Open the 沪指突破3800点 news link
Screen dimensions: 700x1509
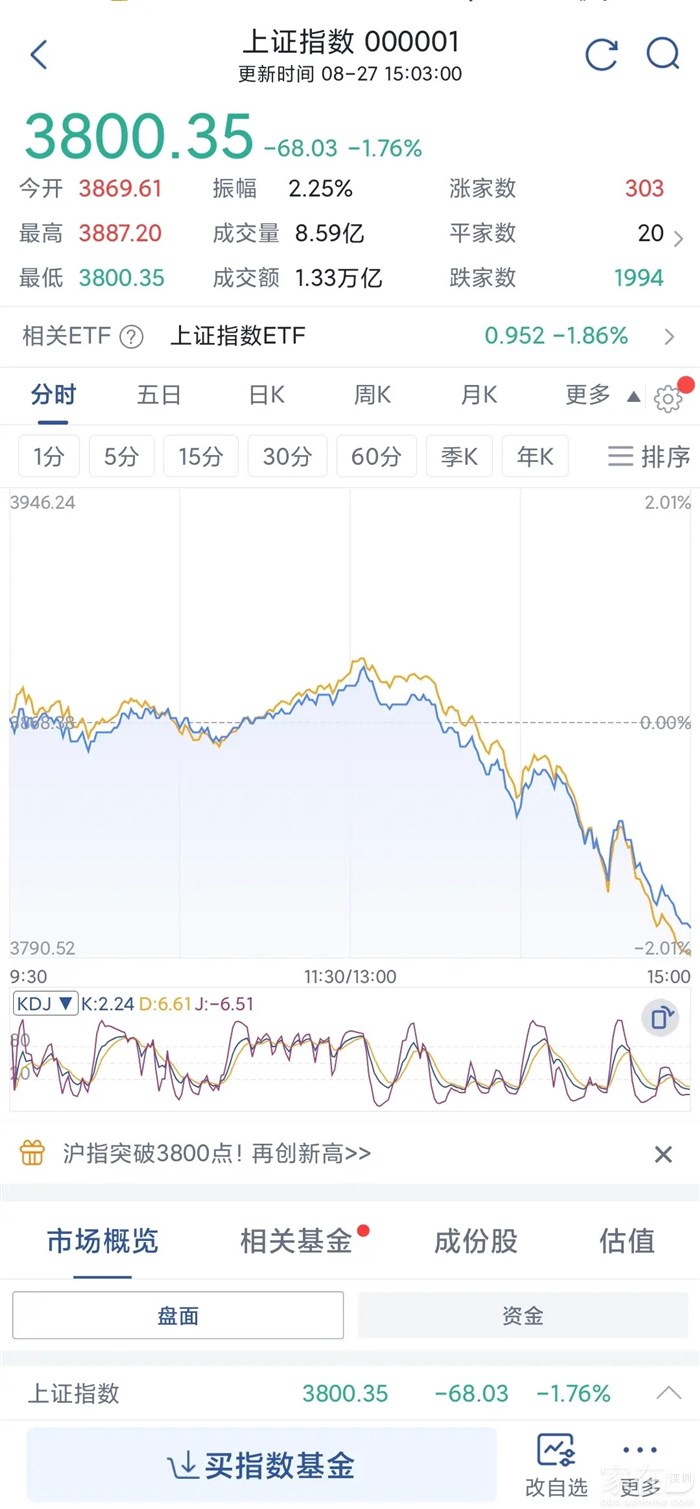(217, 1154)
